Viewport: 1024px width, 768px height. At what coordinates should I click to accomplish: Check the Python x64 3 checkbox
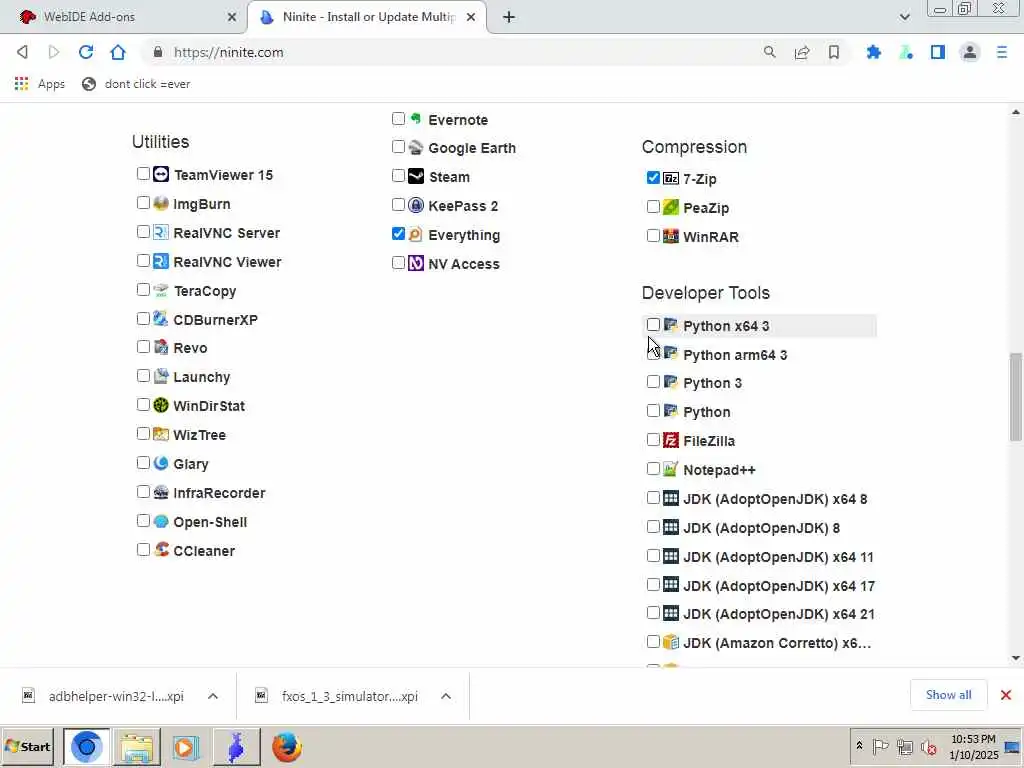pos(653,325)
